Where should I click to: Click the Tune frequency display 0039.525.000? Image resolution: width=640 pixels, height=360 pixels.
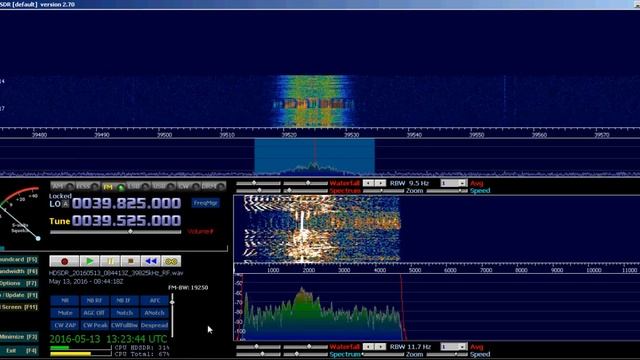pos(127,221)
